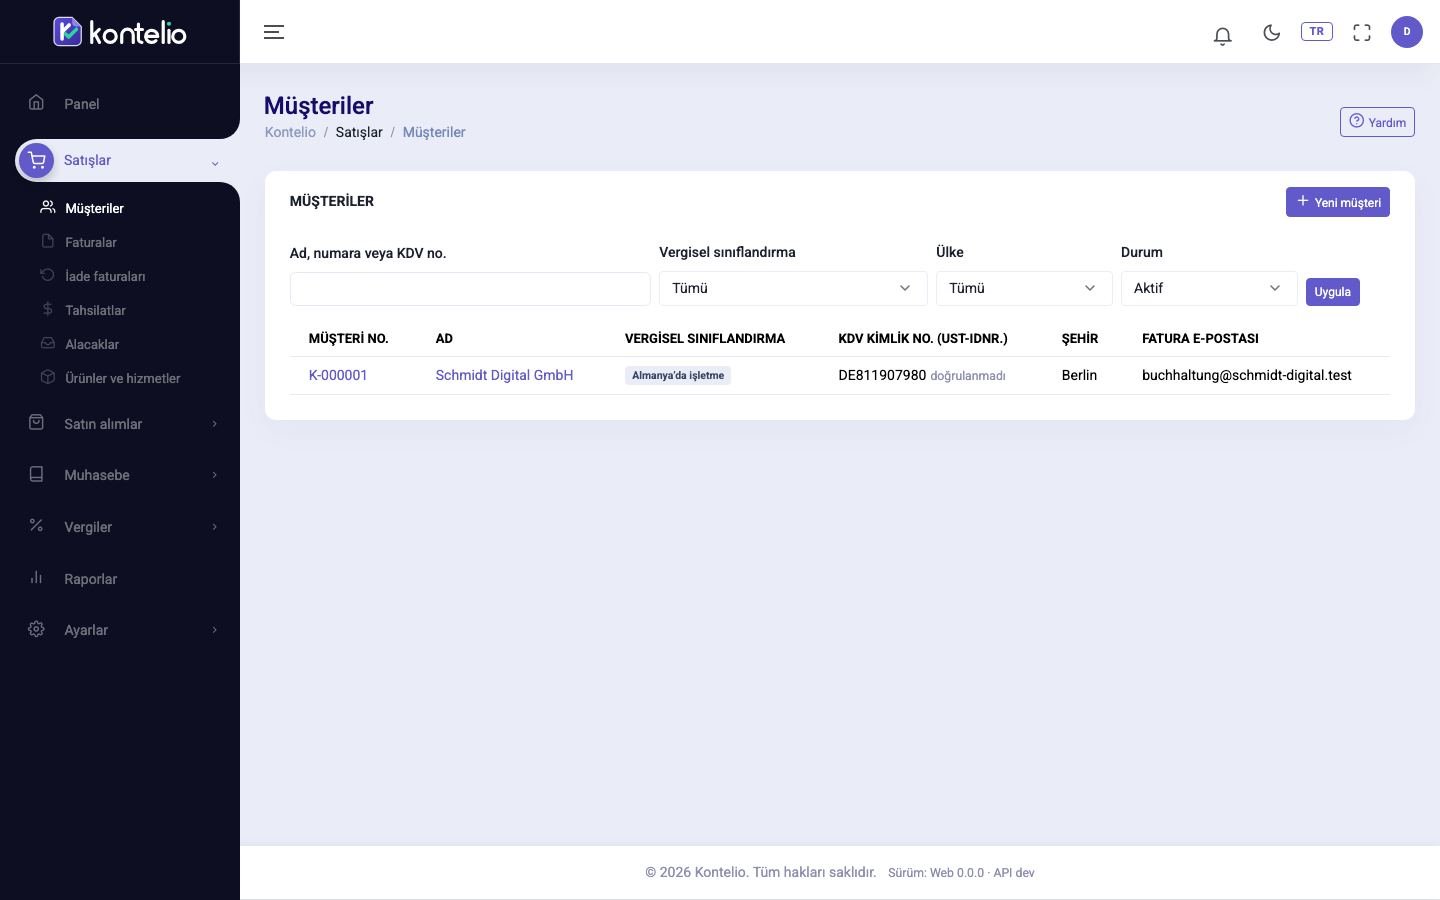Click the Ayarlar gear icon
This screenshot has width=1440, height=900.
36,629
